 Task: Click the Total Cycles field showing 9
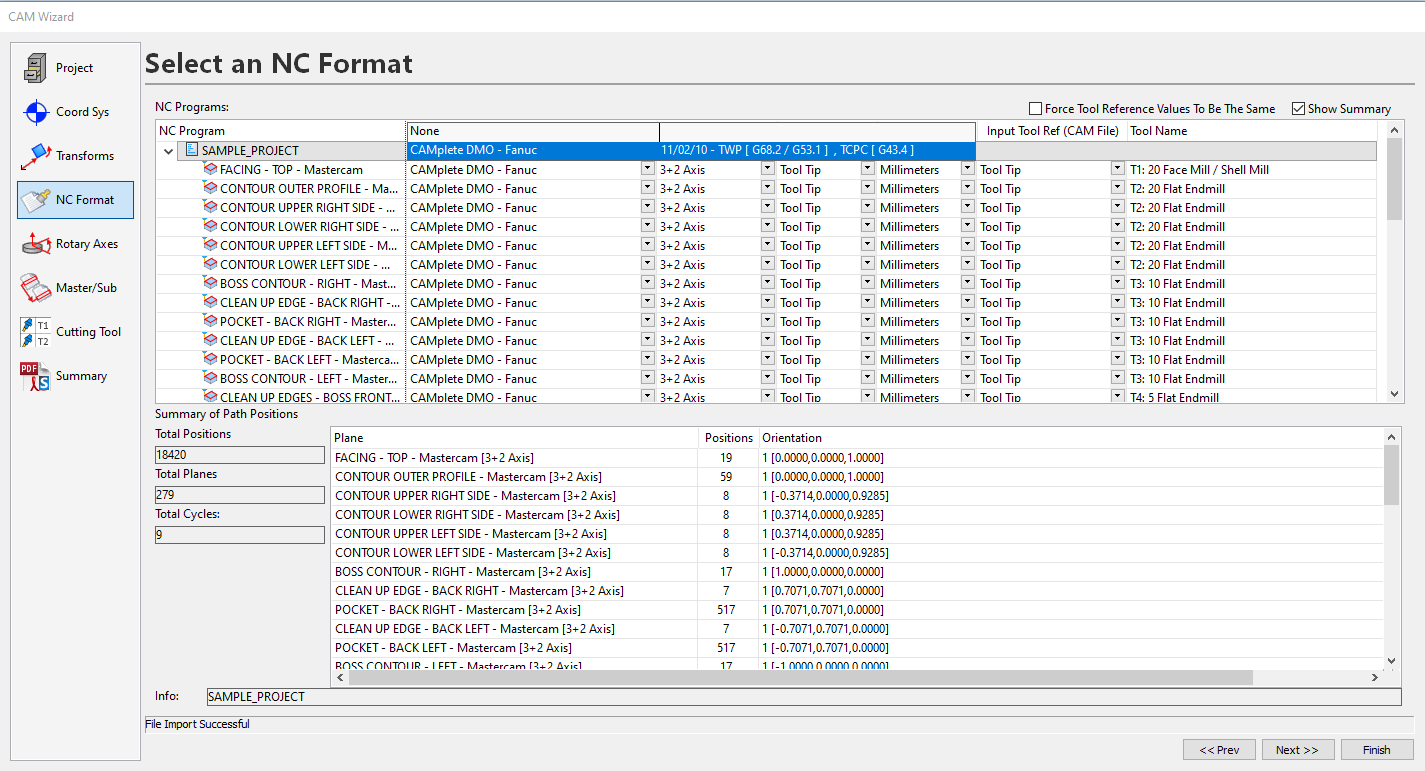tap(240, 535)
